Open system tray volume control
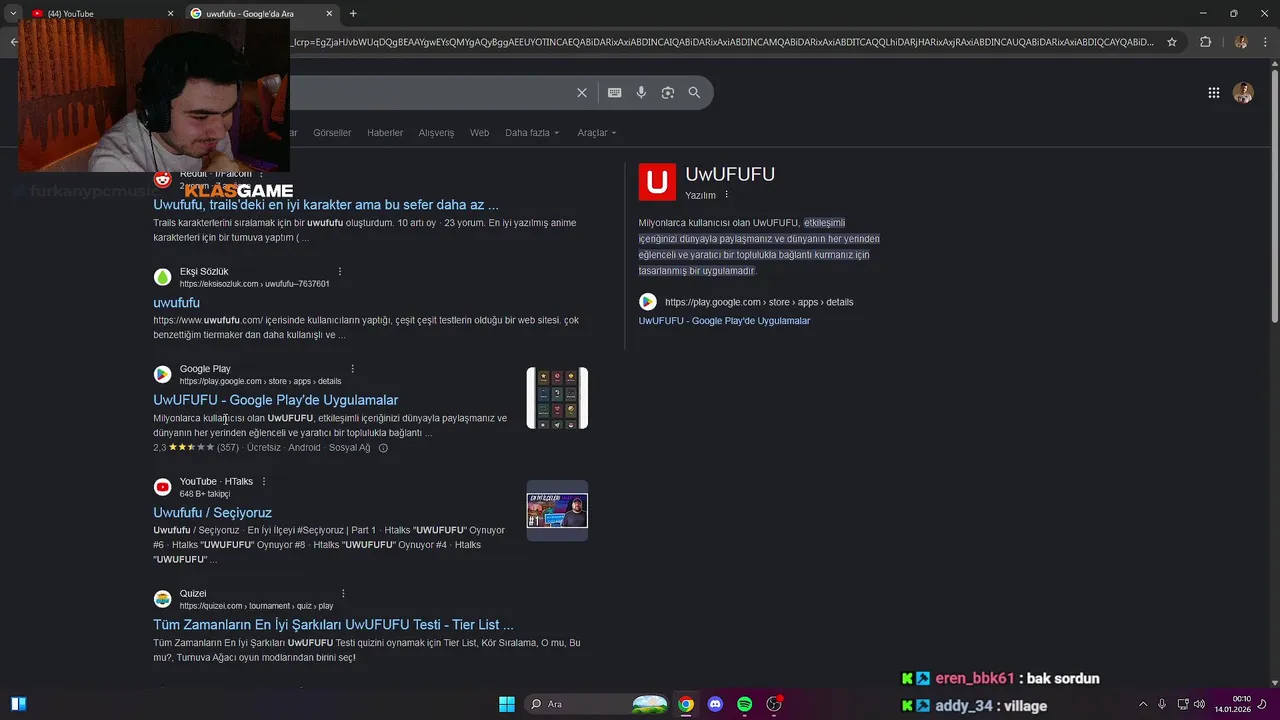Image resolution: width=1280 pixels, height=720 pixels. tap(1200, 704)
